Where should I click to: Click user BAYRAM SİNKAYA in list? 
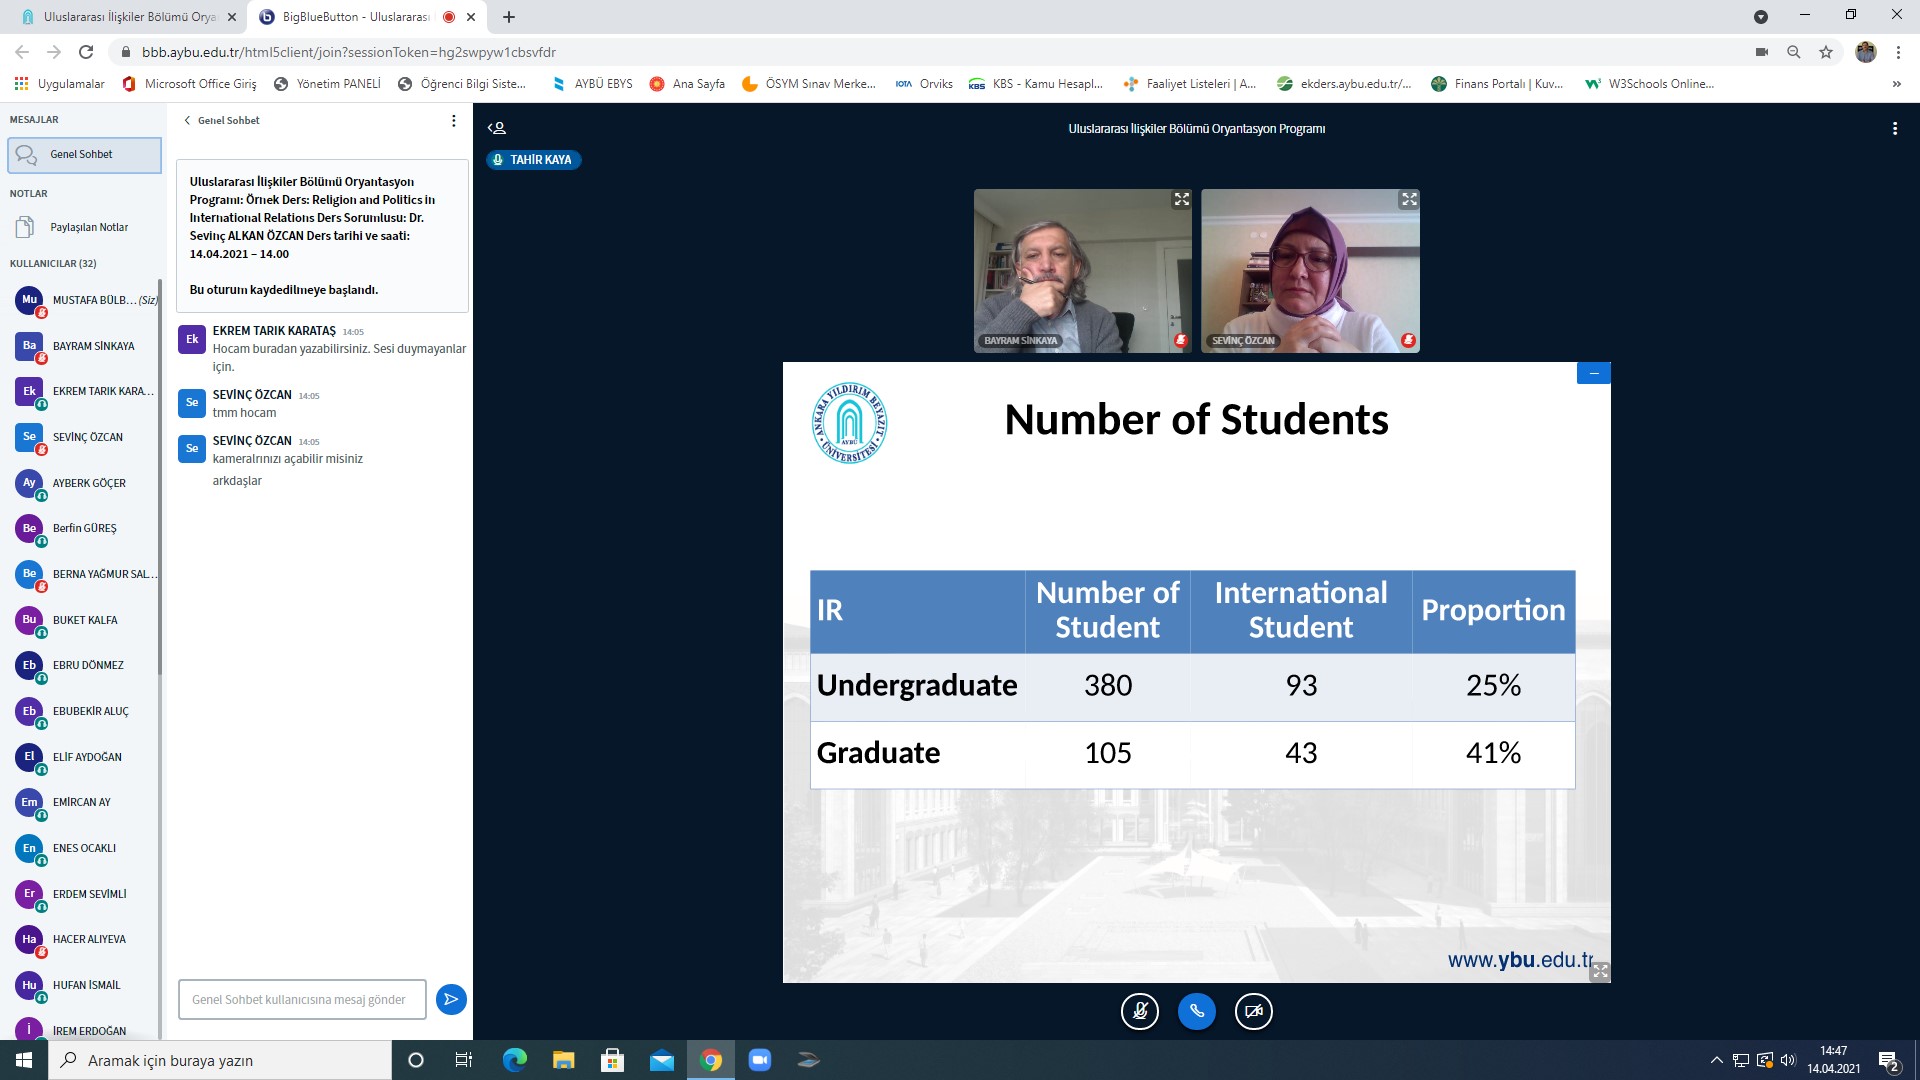click(93, 346)
